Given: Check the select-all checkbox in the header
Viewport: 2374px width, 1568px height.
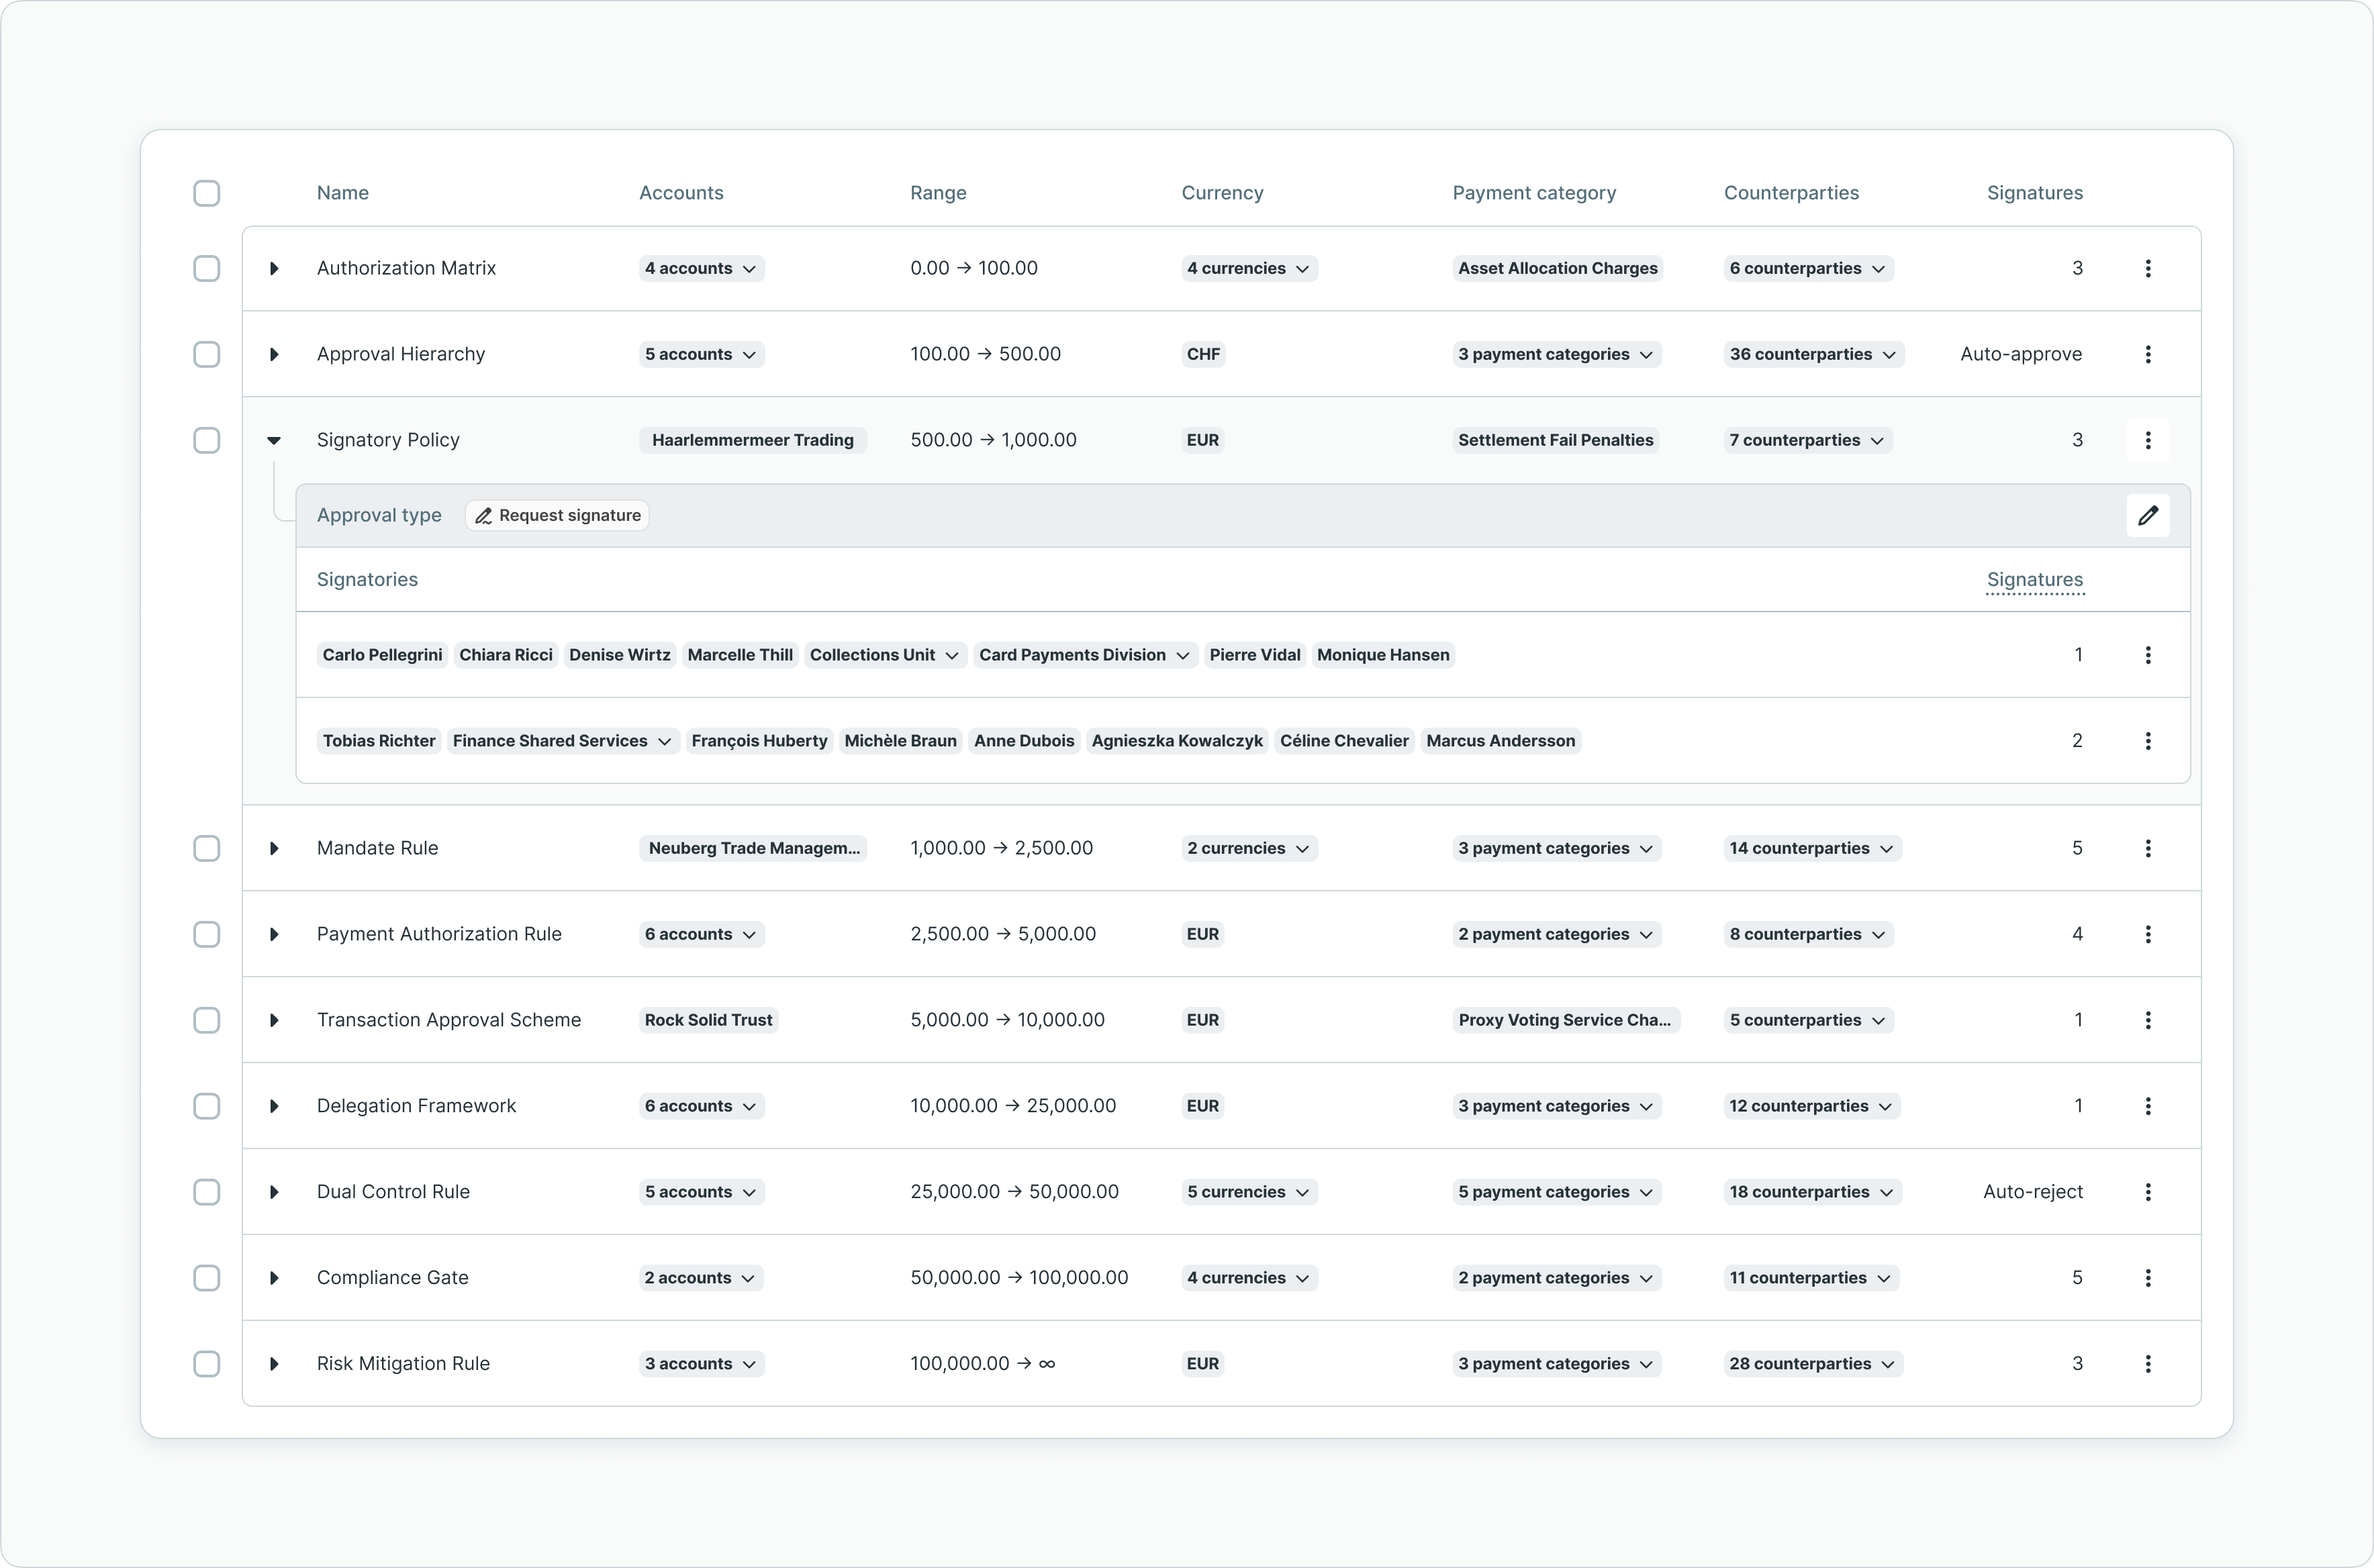Looking at the screenshot, I should tap(206, 193).
